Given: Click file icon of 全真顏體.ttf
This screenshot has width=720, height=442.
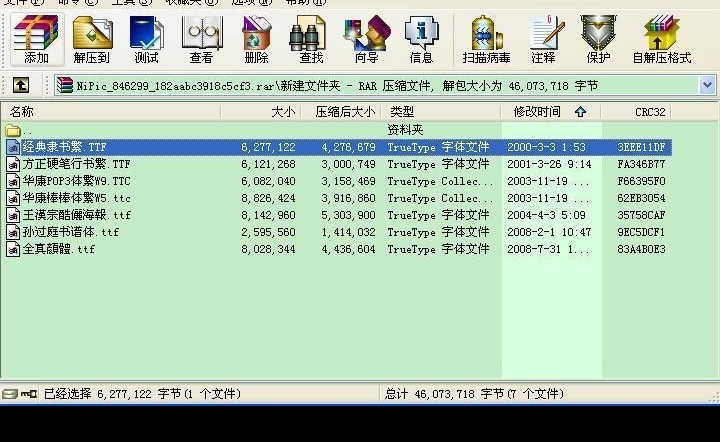Looking at the screenshot, I should tap(13, 249).
